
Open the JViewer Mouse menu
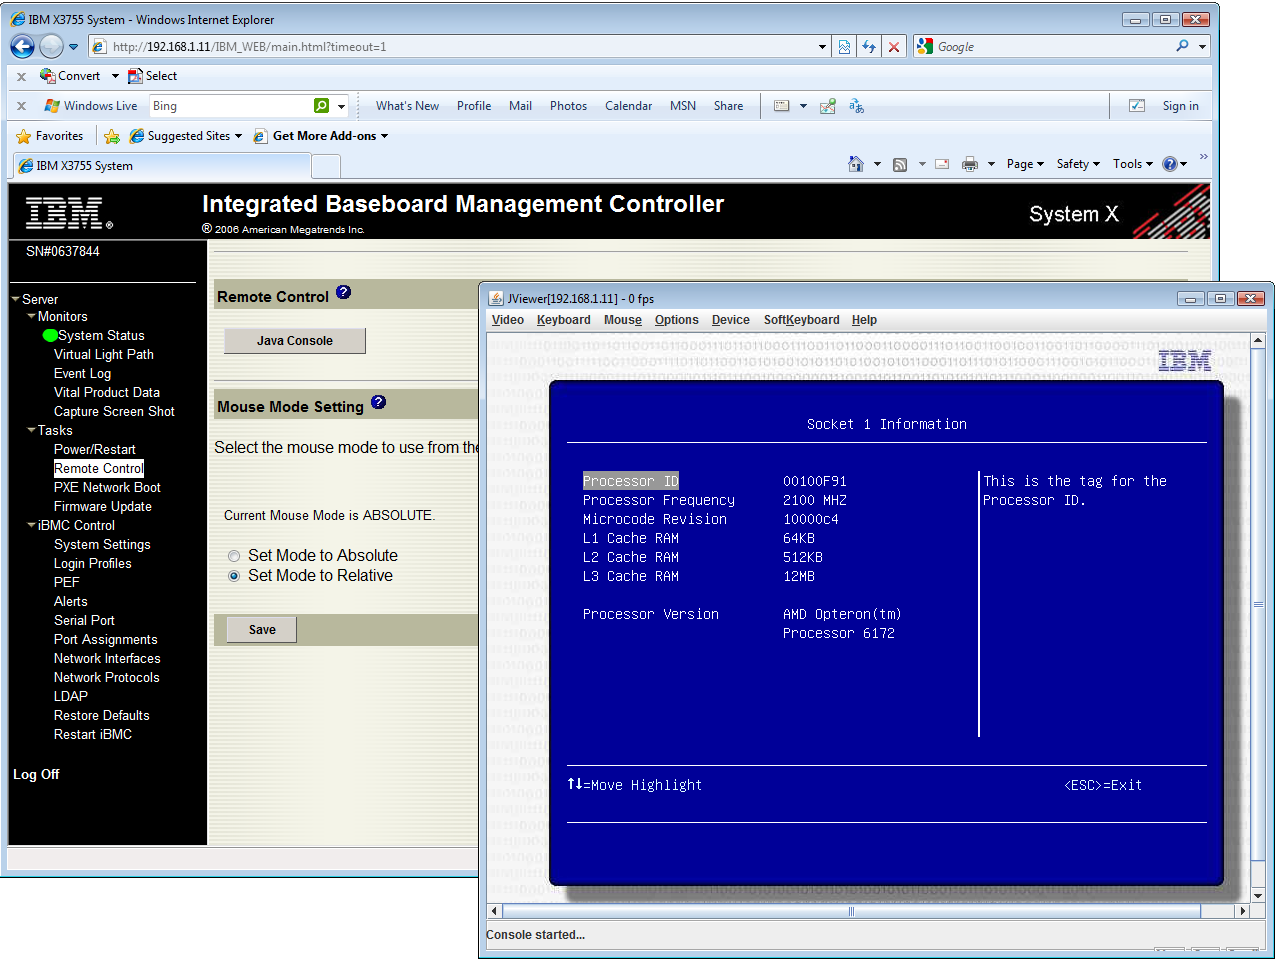coord(622,320)
